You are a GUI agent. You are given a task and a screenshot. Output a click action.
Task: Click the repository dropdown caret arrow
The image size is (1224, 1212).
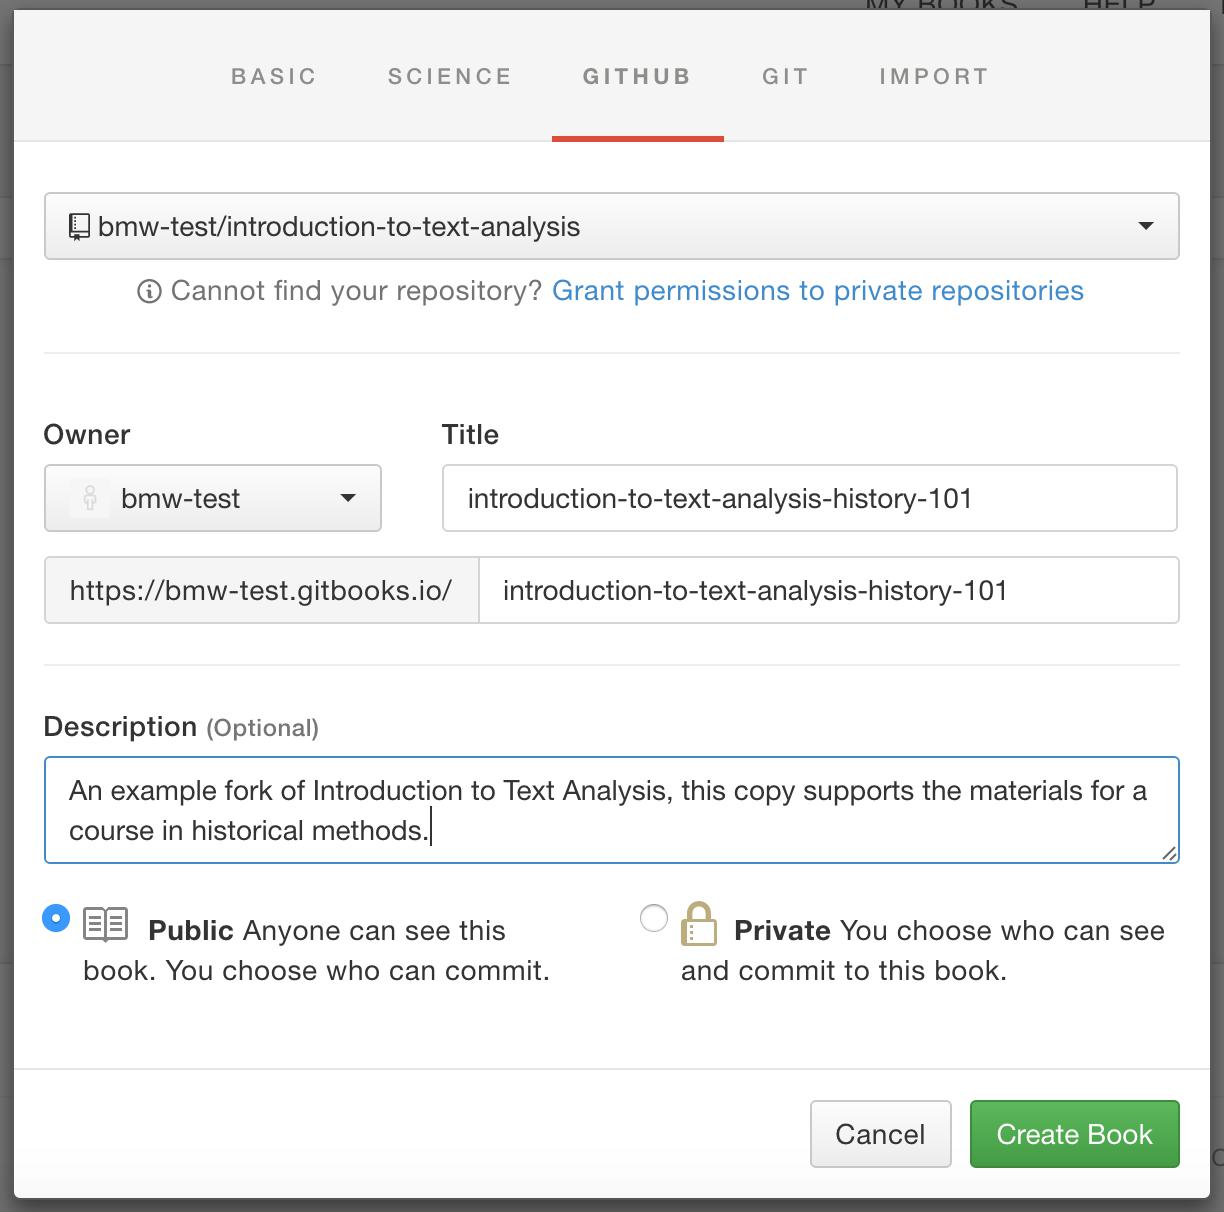point(1146,227)
